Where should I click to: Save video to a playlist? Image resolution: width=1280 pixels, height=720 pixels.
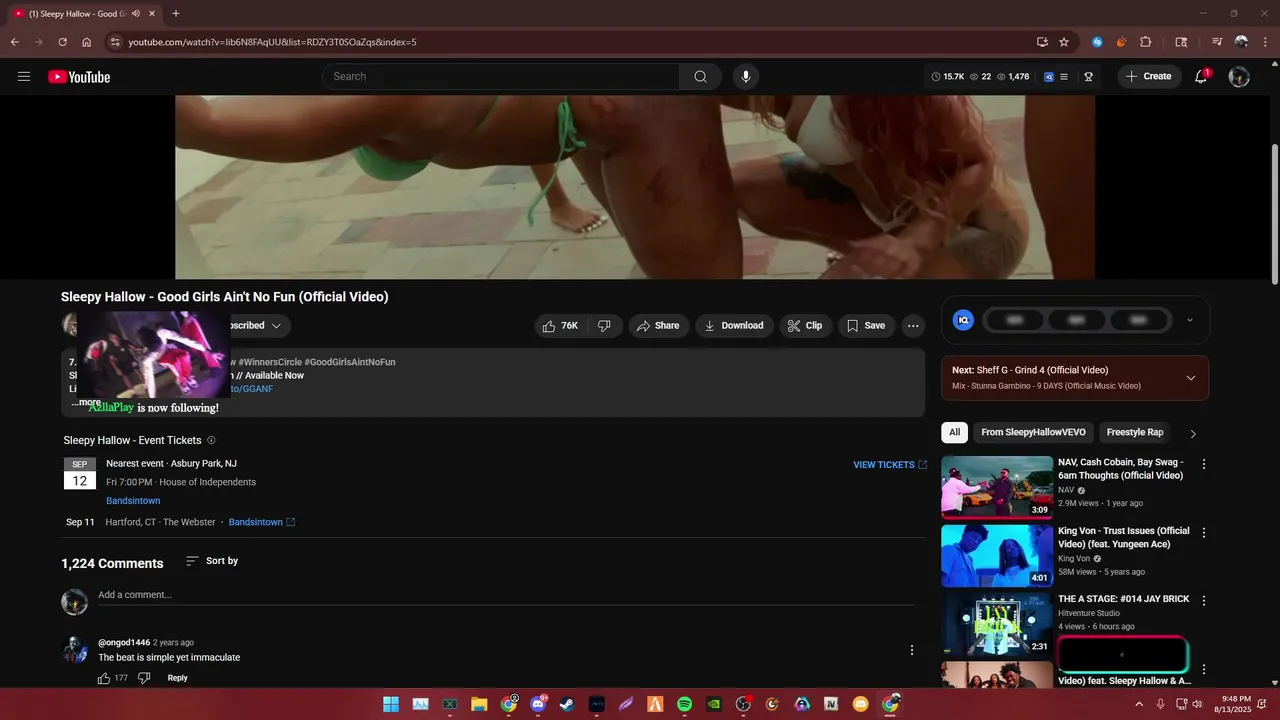[x=866, y=325]
